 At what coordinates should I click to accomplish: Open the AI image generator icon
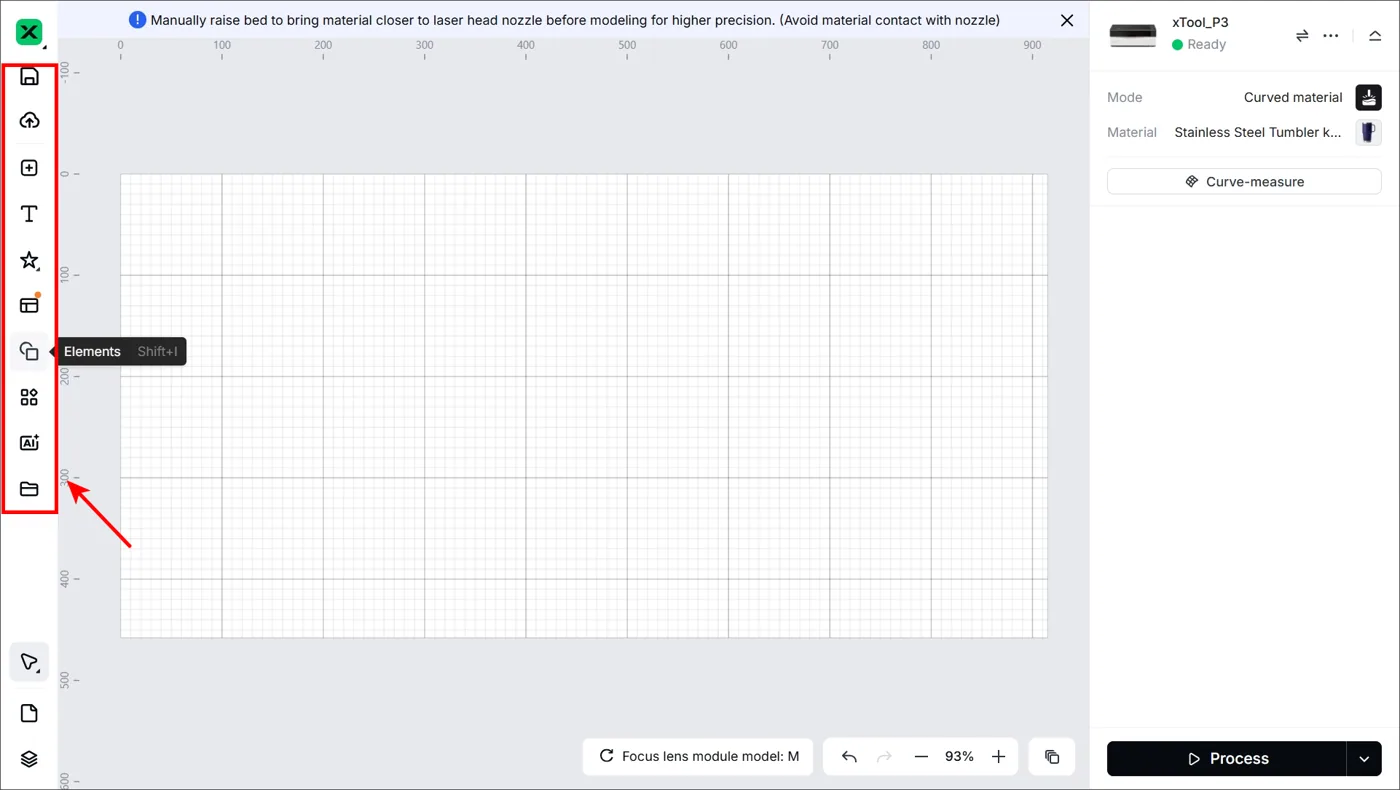click(x=29, y=443)
